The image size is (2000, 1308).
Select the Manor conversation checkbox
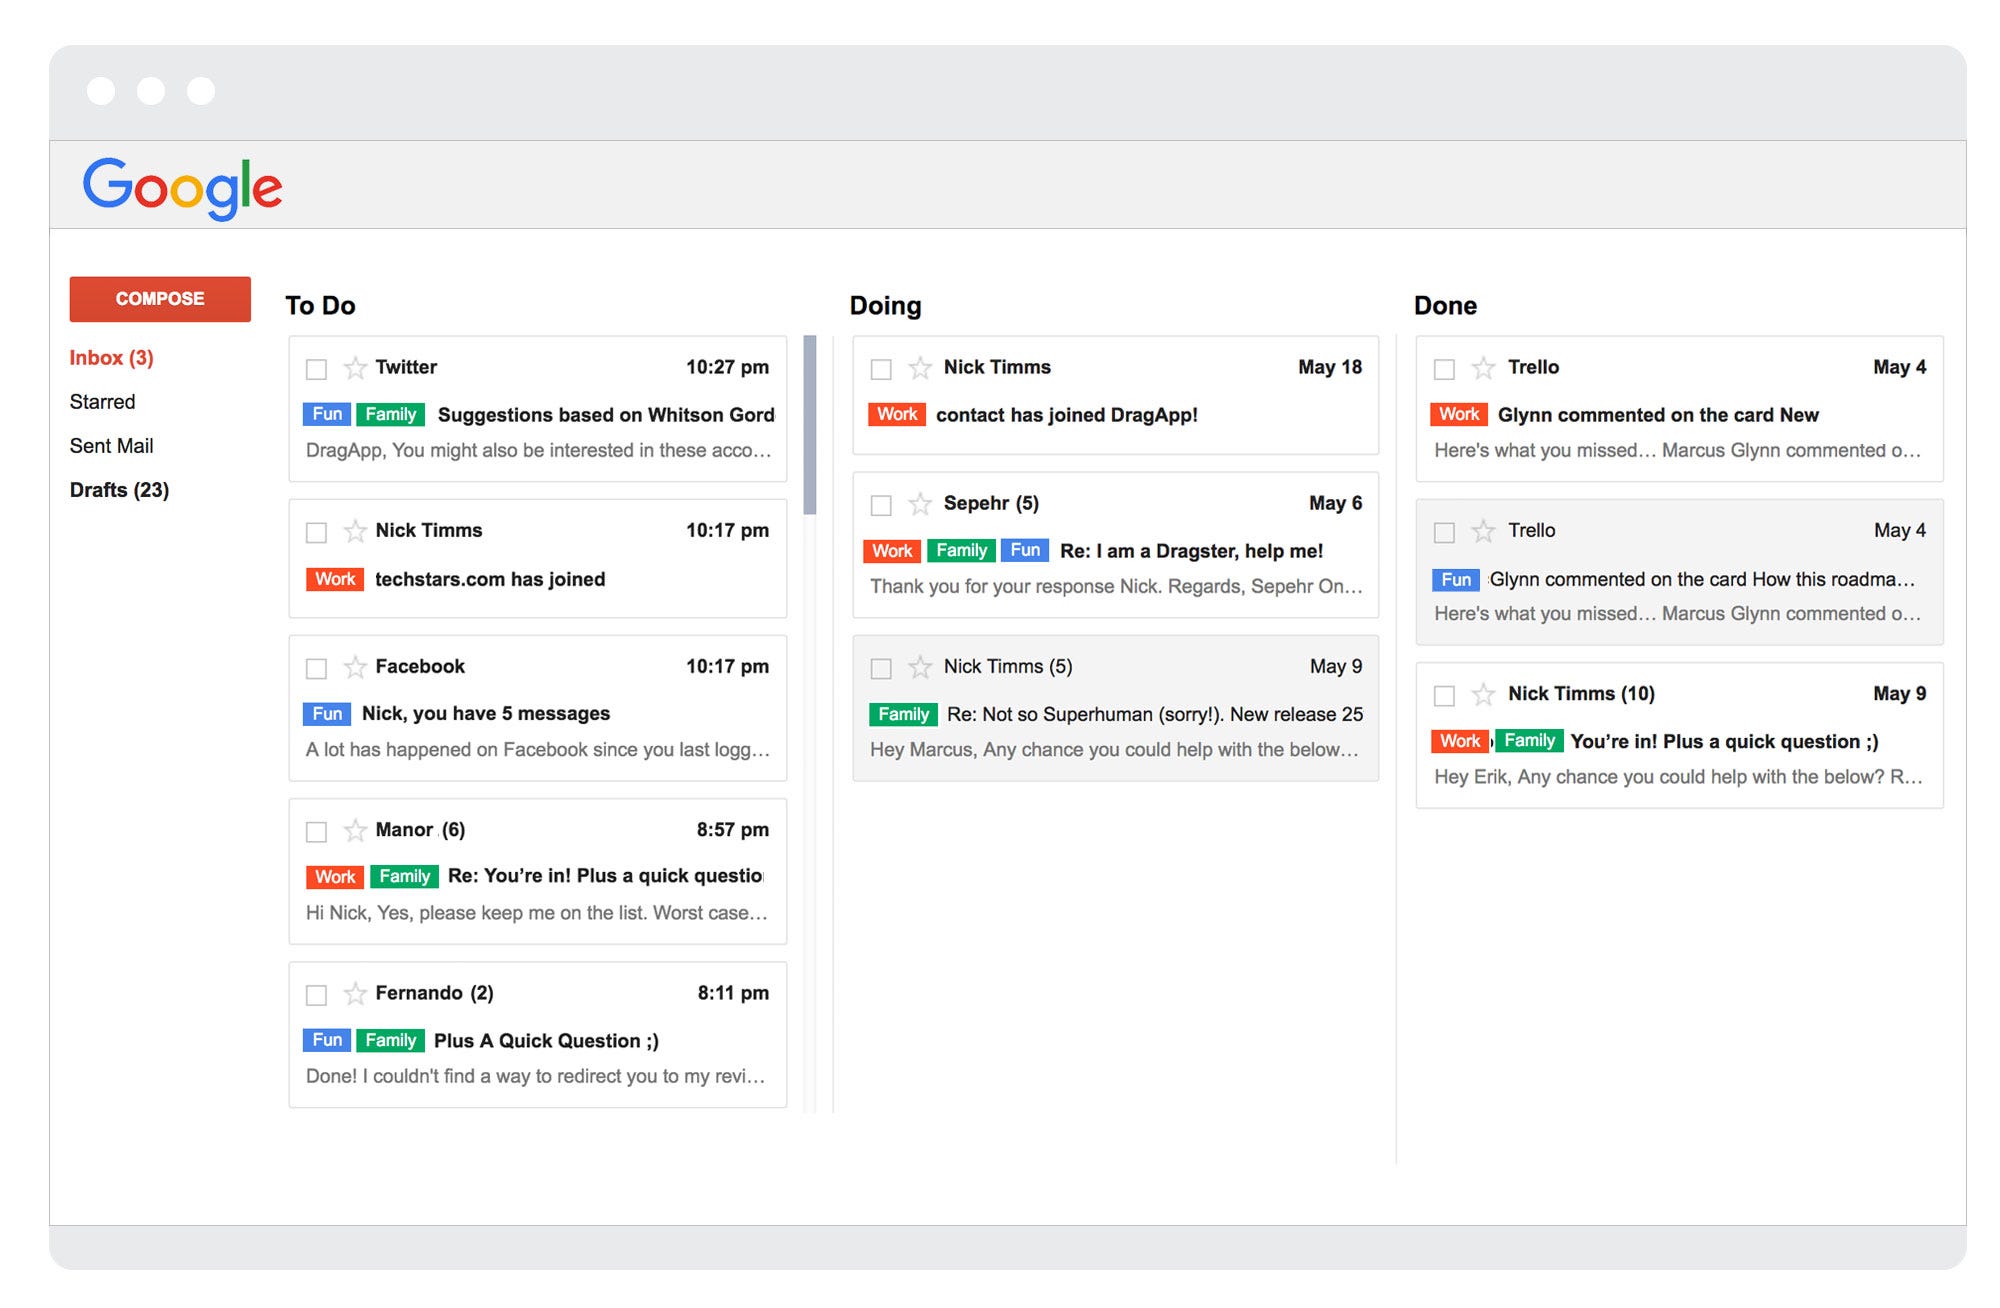316,831
